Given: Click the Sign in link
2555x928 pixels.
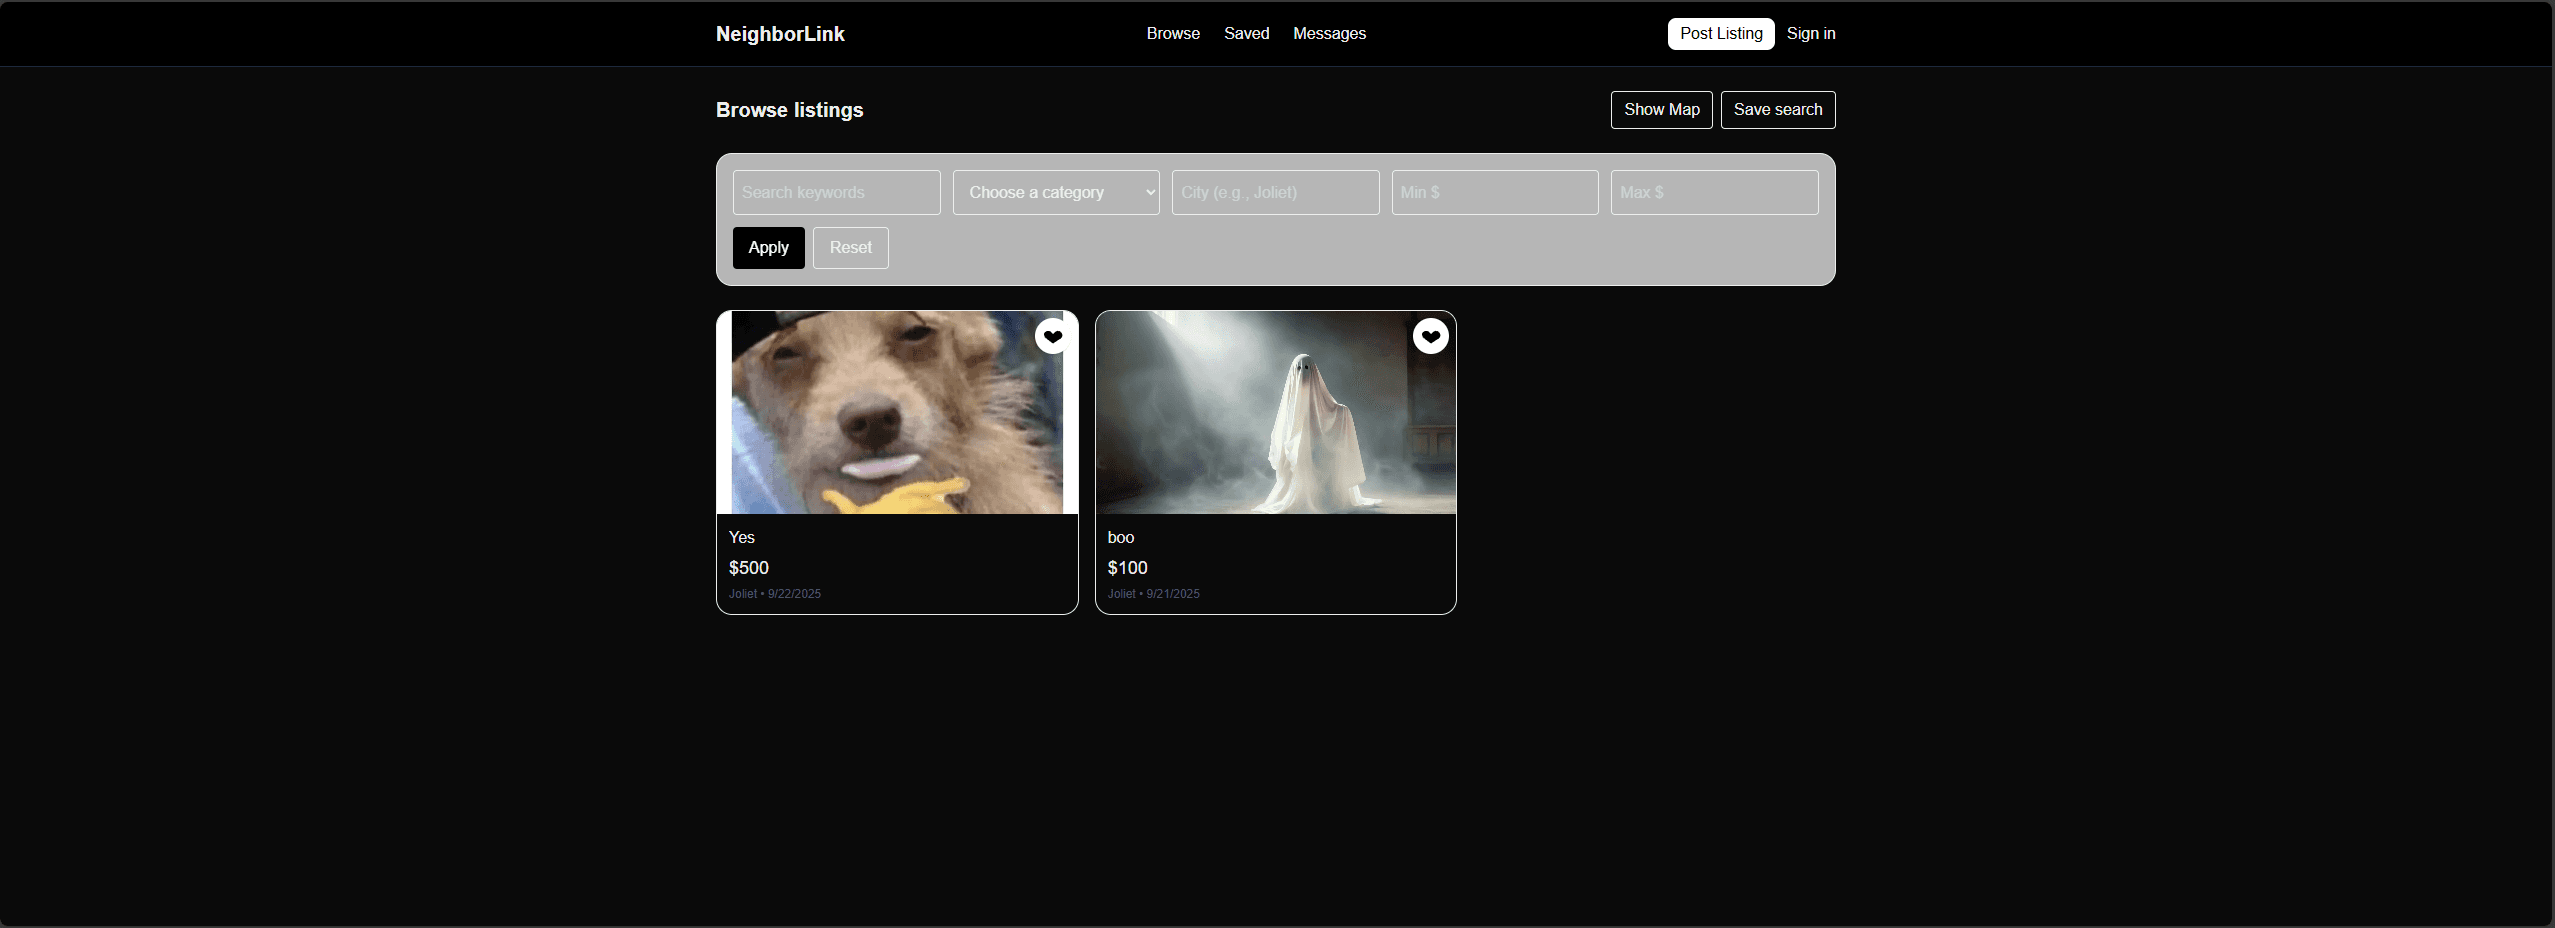Looking at the screenshot, I should coord(1810,34).
